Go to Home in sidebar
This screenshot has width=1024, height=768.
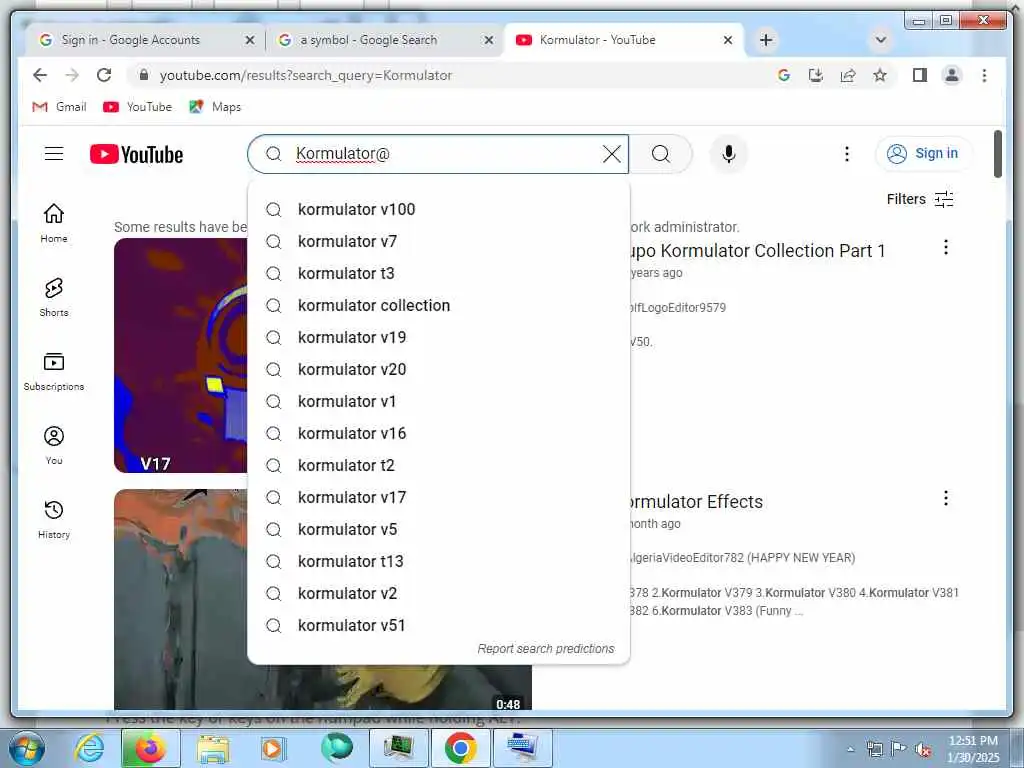click(54, 223)
